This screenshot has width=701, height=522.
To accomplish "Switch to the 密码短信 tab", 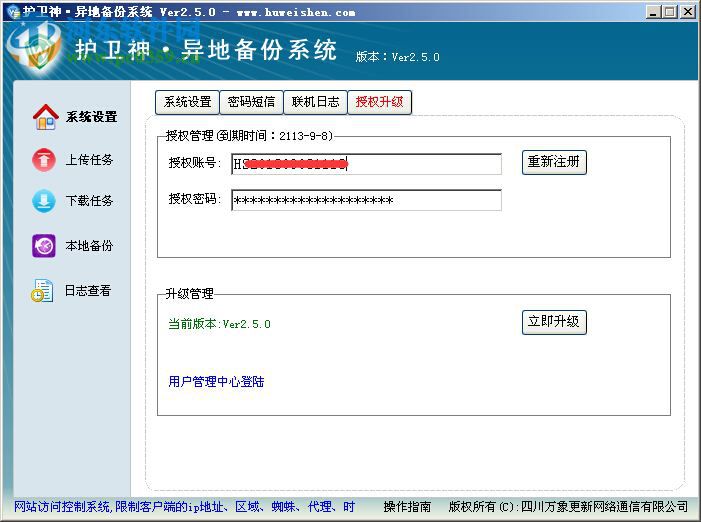I will [x=251, y=102].
